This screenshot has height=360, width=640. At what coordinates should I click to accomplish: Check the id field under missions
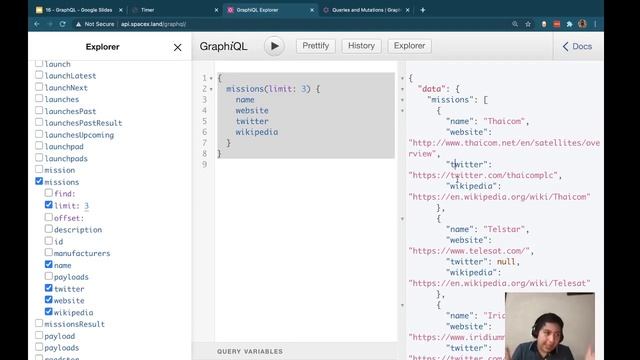(x=49, y=240)
